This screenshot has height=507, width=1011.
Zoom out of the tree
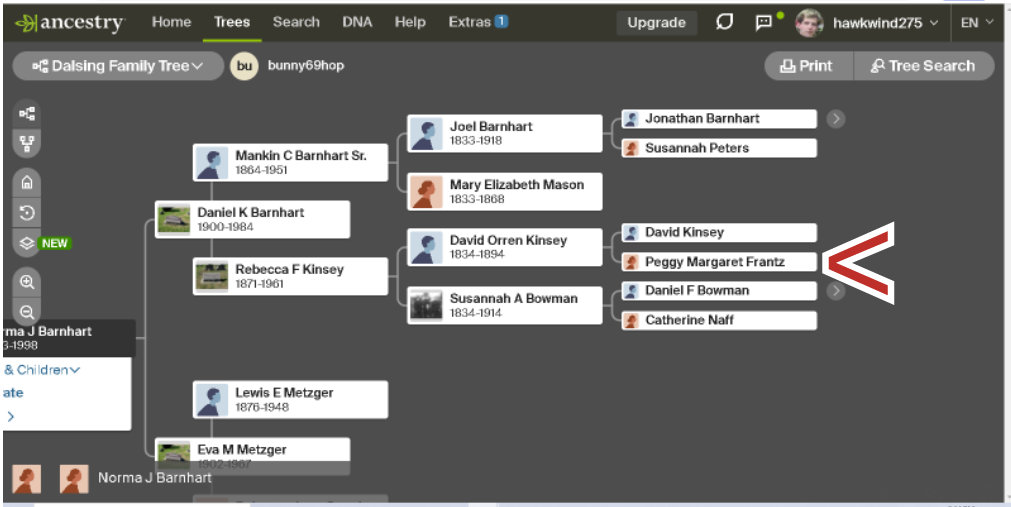[x=27, y=311]
